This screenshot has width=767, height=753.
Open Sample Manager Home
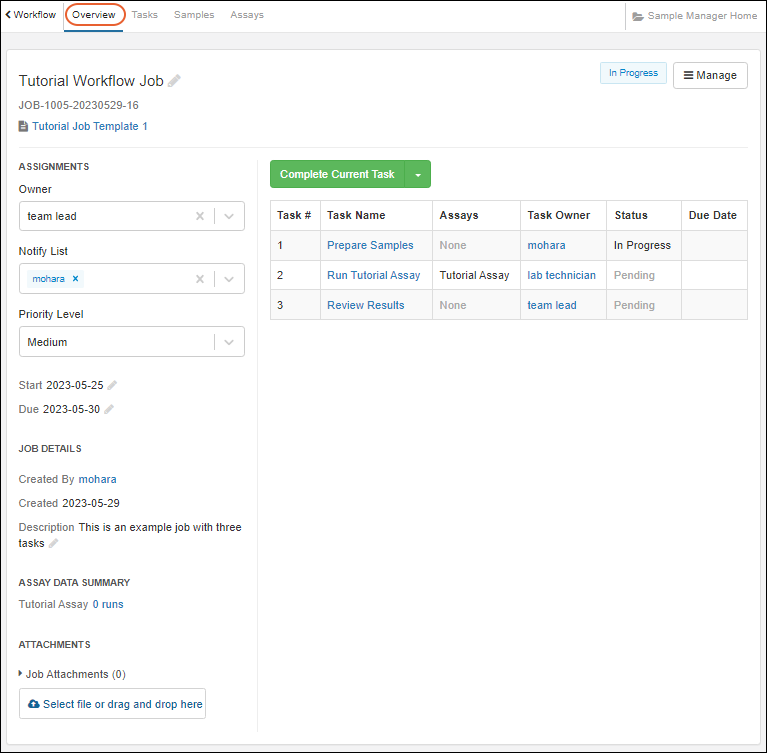[x=695, y=16]
